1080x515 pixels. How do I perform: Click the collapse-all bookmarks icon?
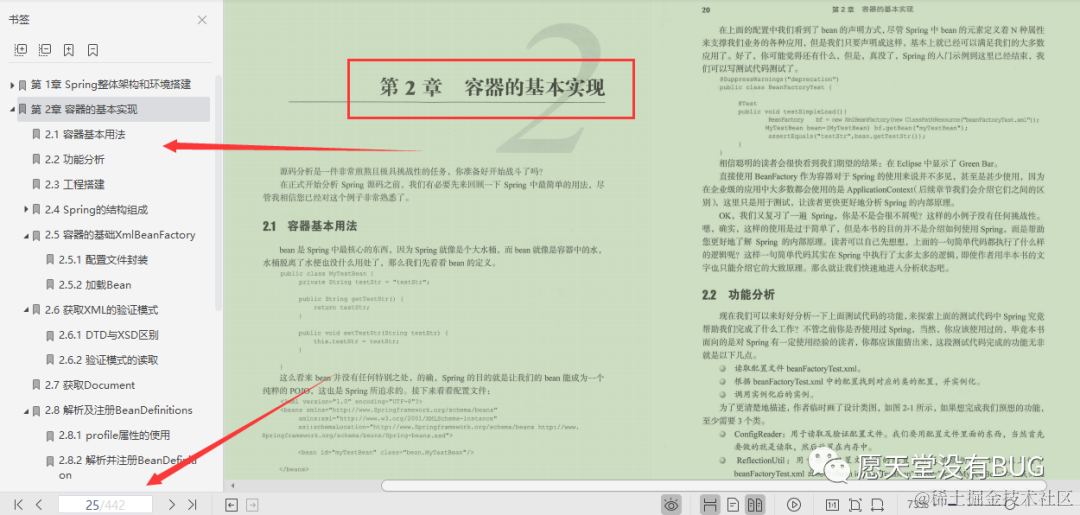point(45,50)
